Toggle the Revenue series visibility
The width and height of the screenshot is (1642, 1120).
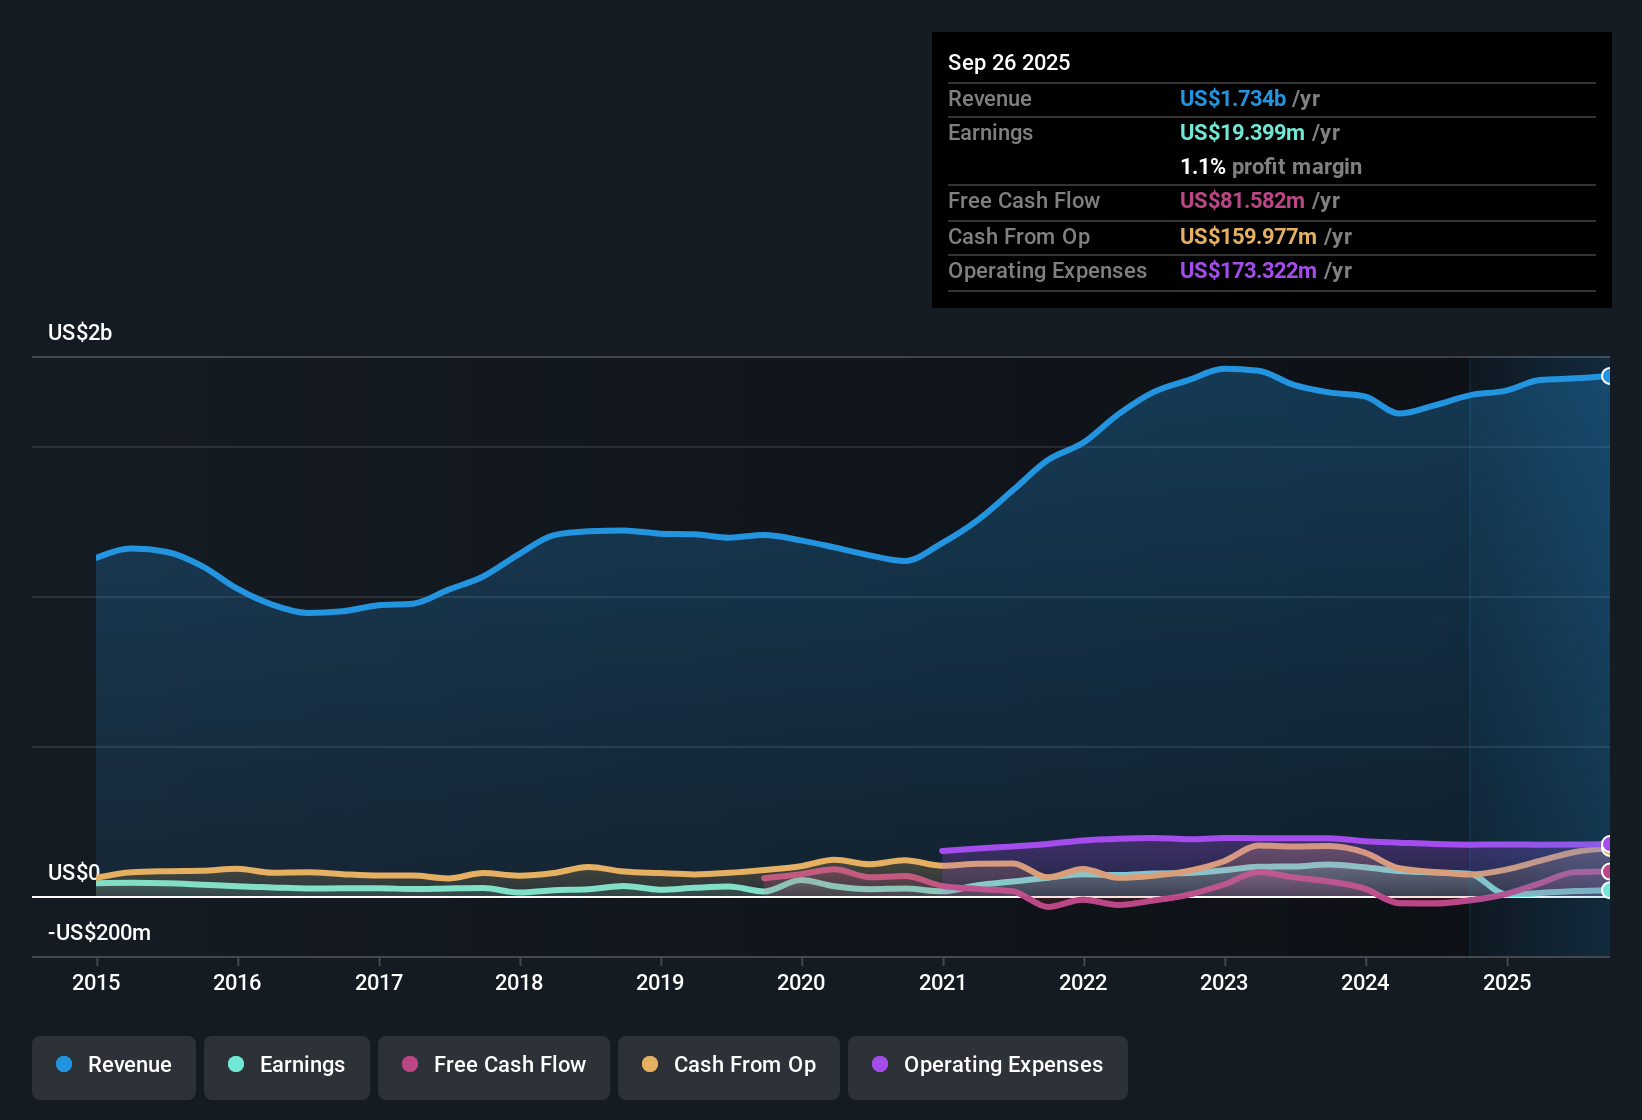[x=113, y=1065]
